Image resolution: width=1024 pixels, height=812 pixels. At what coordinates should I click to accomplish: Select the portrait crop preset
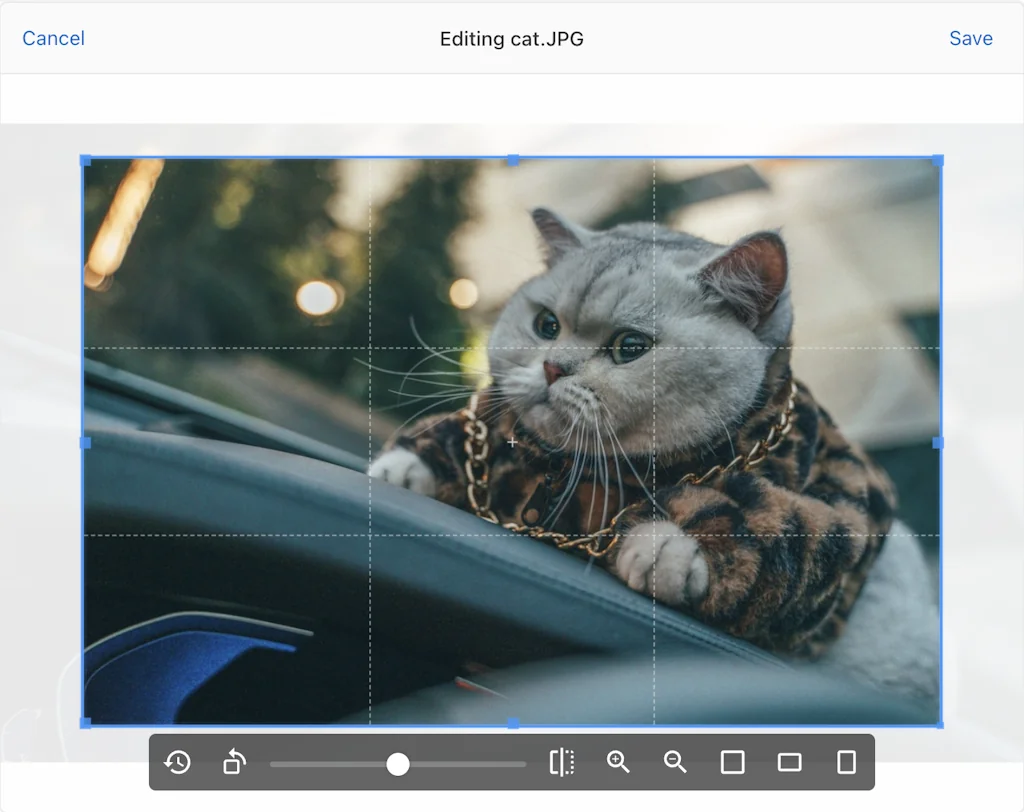coord(845,762)
